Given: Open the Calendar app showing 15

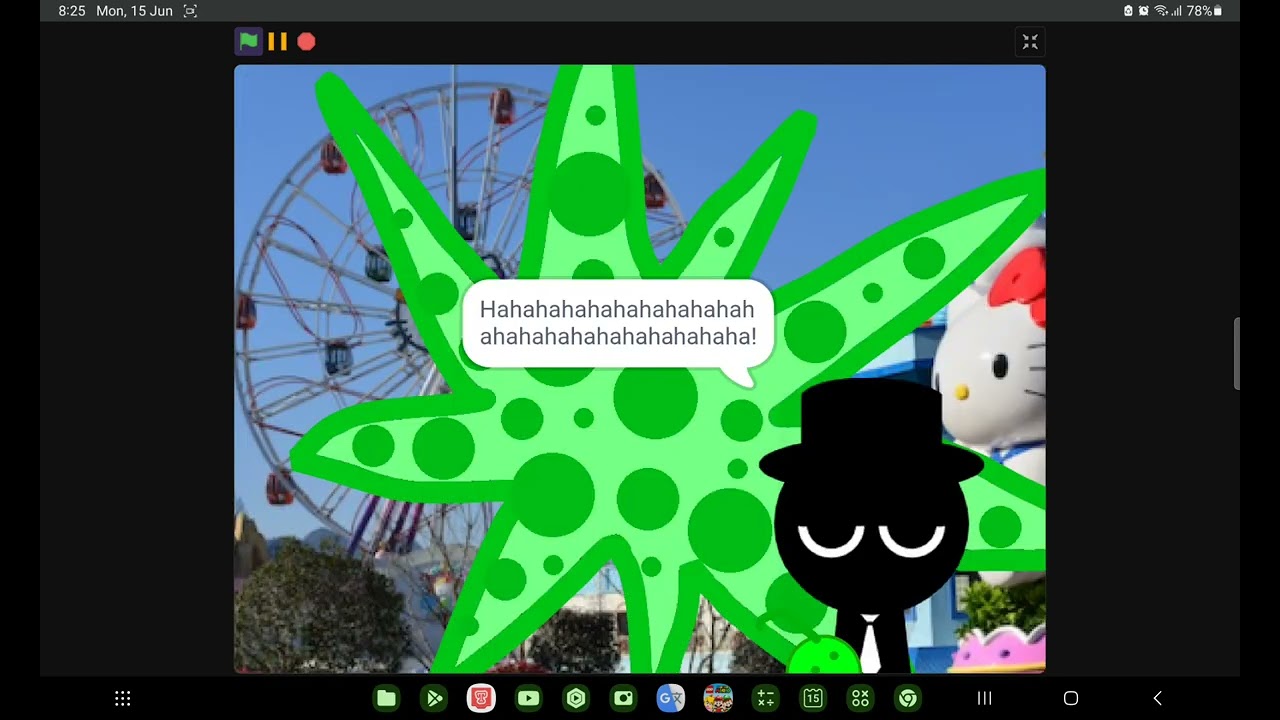Looking at the screenshot, I should tap(813, 698).
